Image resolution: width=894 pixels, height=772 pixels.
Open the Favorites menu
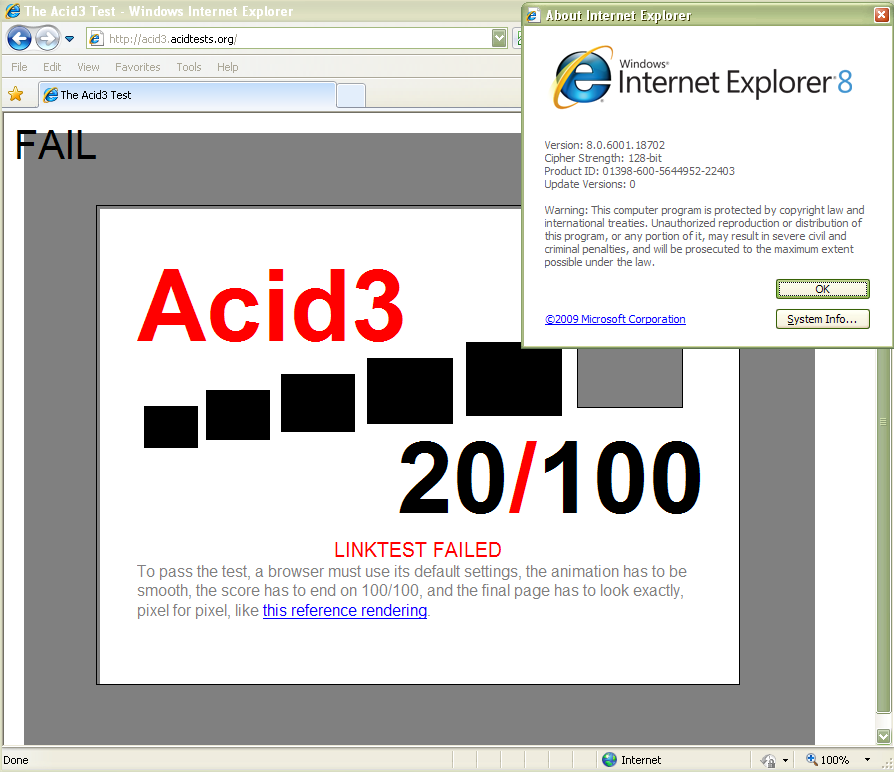[137, 67]
